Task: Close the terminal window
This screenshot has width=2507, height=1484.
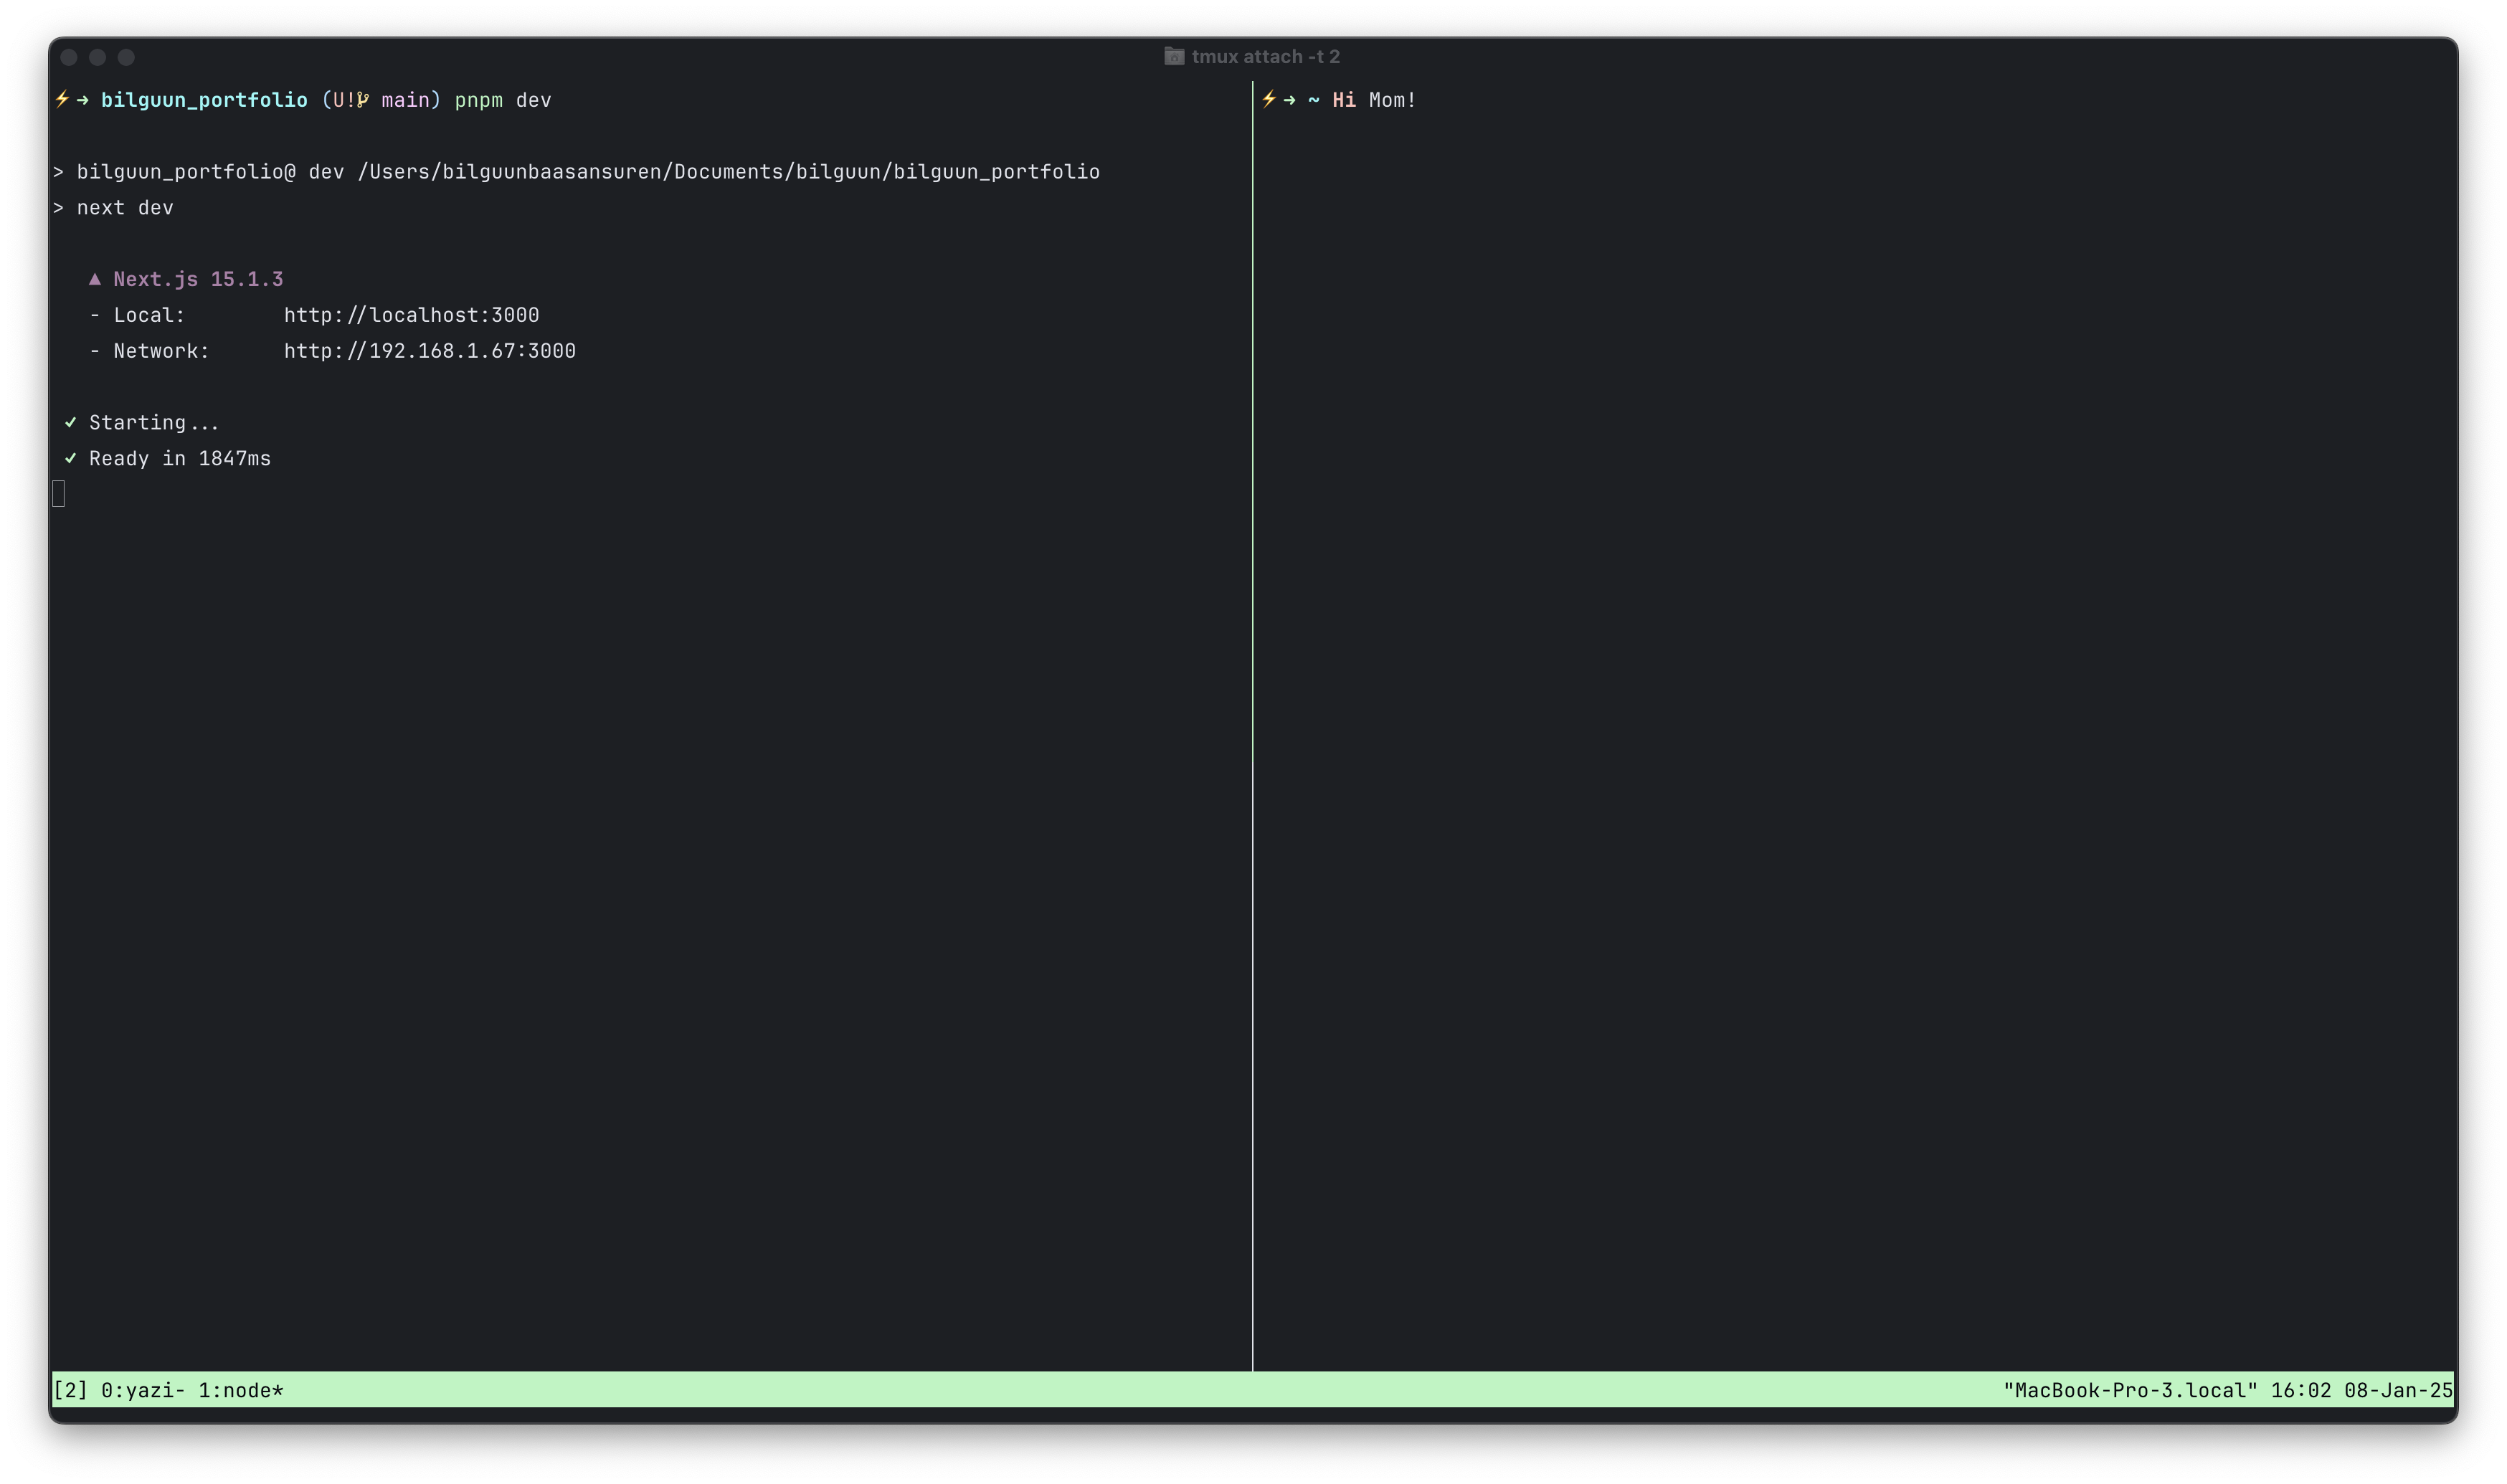Action: coord(69,57)
